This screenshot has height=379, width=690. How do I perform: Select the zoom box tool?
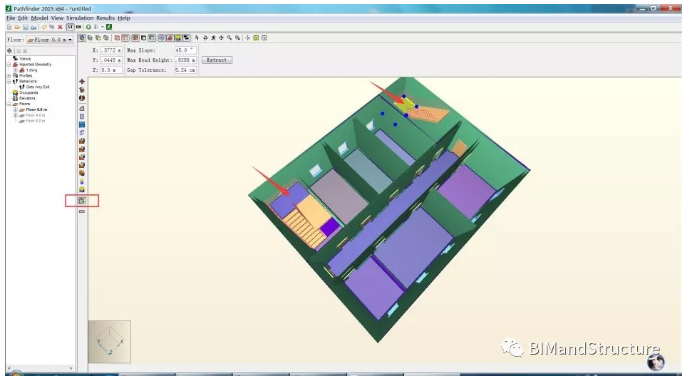(x=238, y=38)
